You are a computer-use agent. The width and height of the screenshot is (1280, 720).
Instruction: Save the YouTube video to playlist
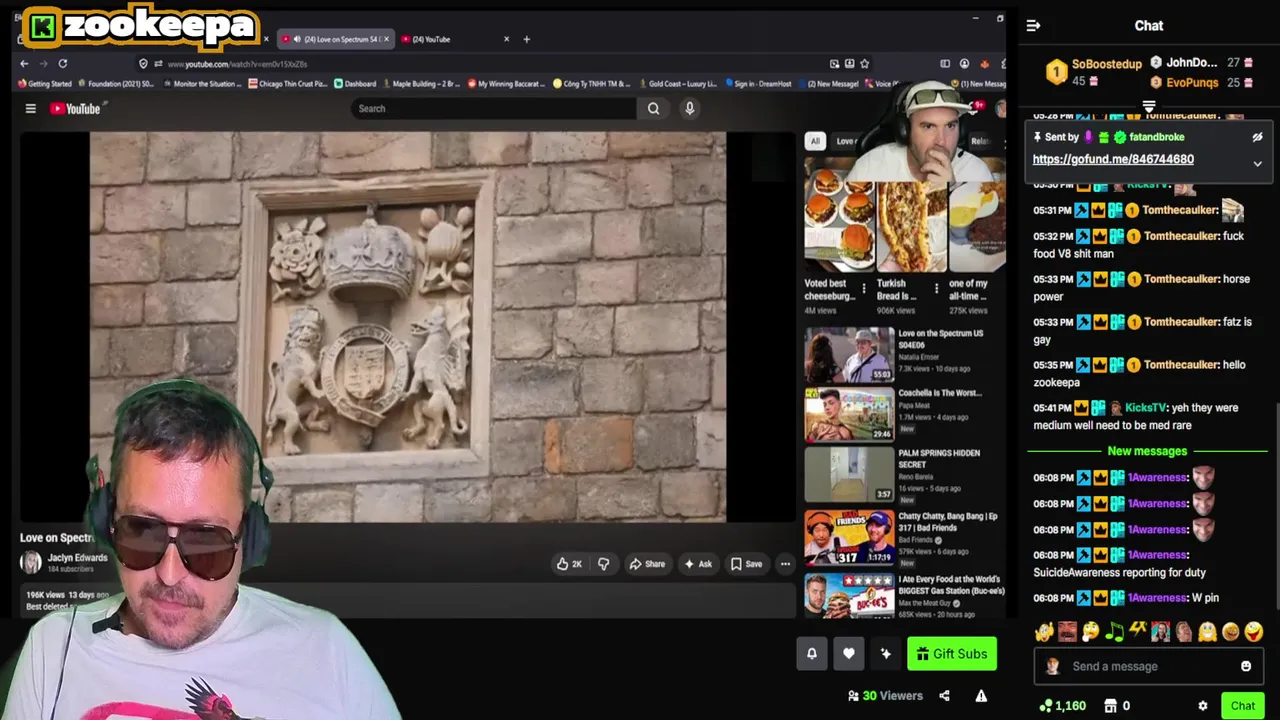coord(746,564)
